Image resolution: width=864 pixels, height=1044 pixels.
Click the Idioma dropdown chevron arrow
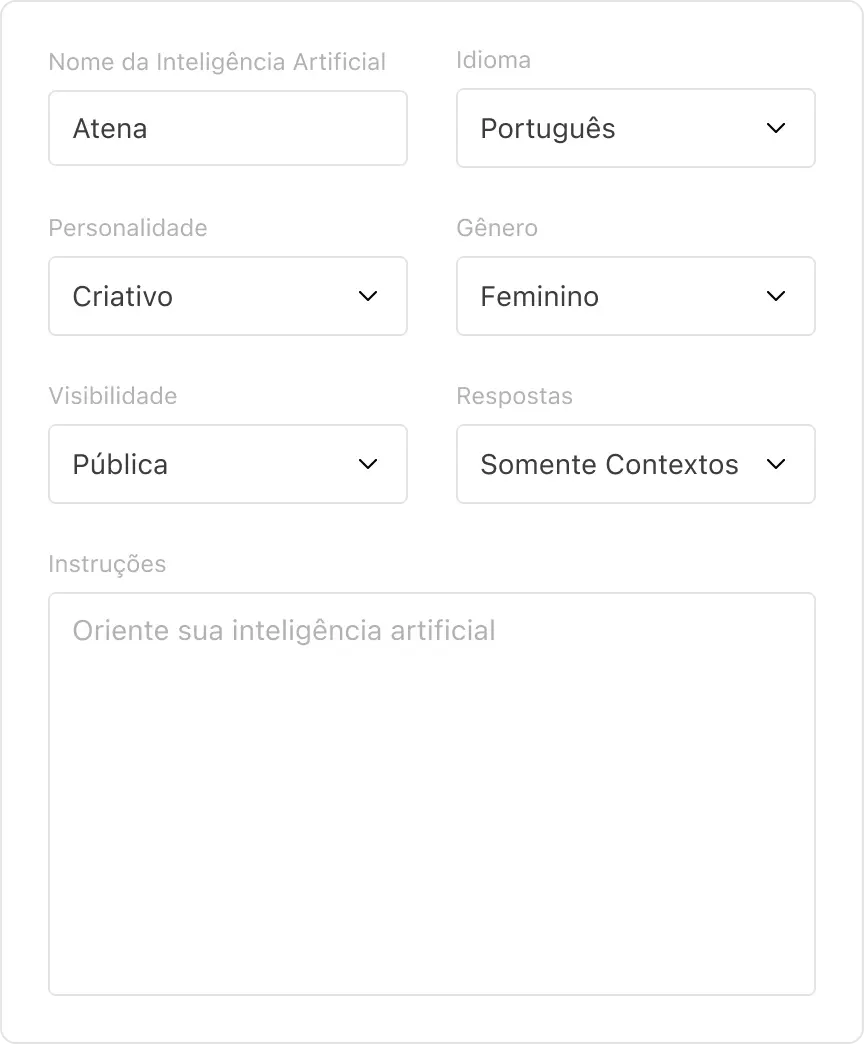point(776,128)
